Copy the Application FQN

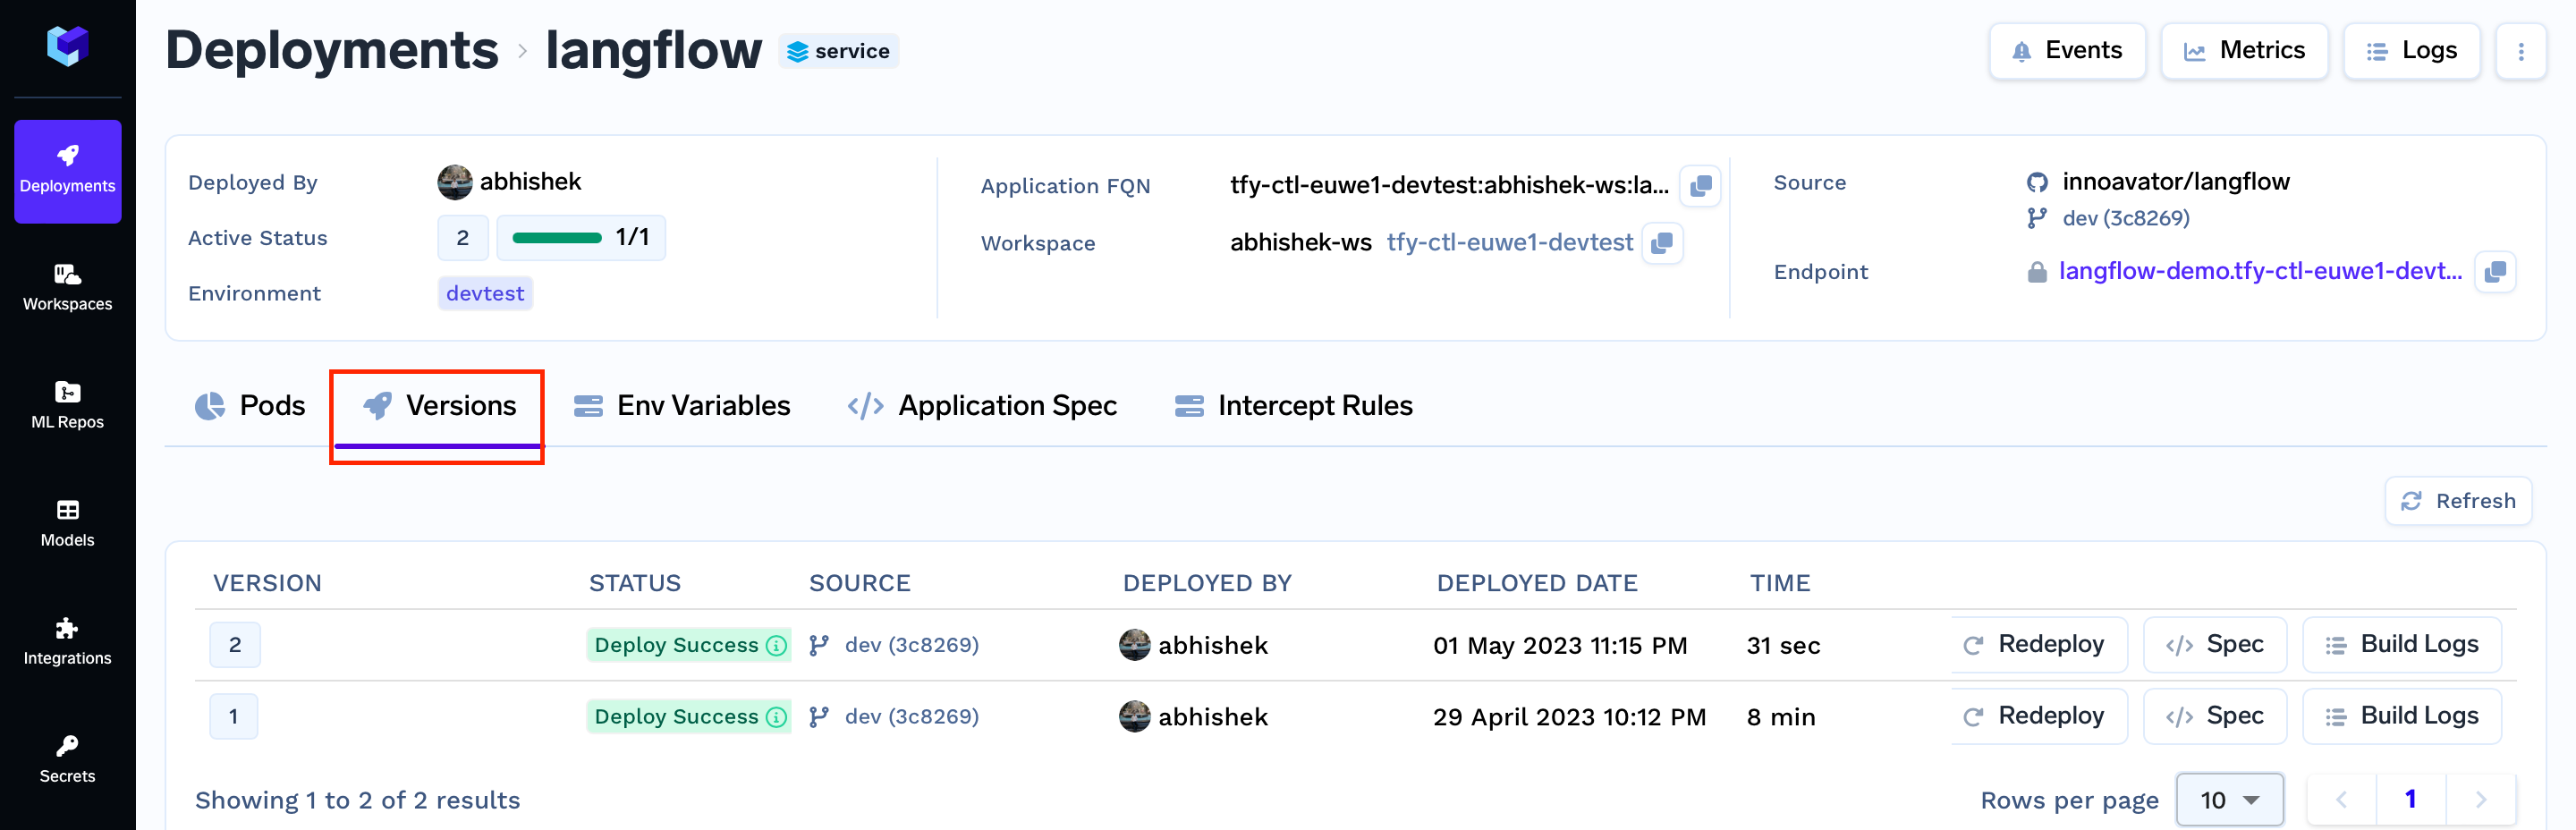coord(1699,186)
